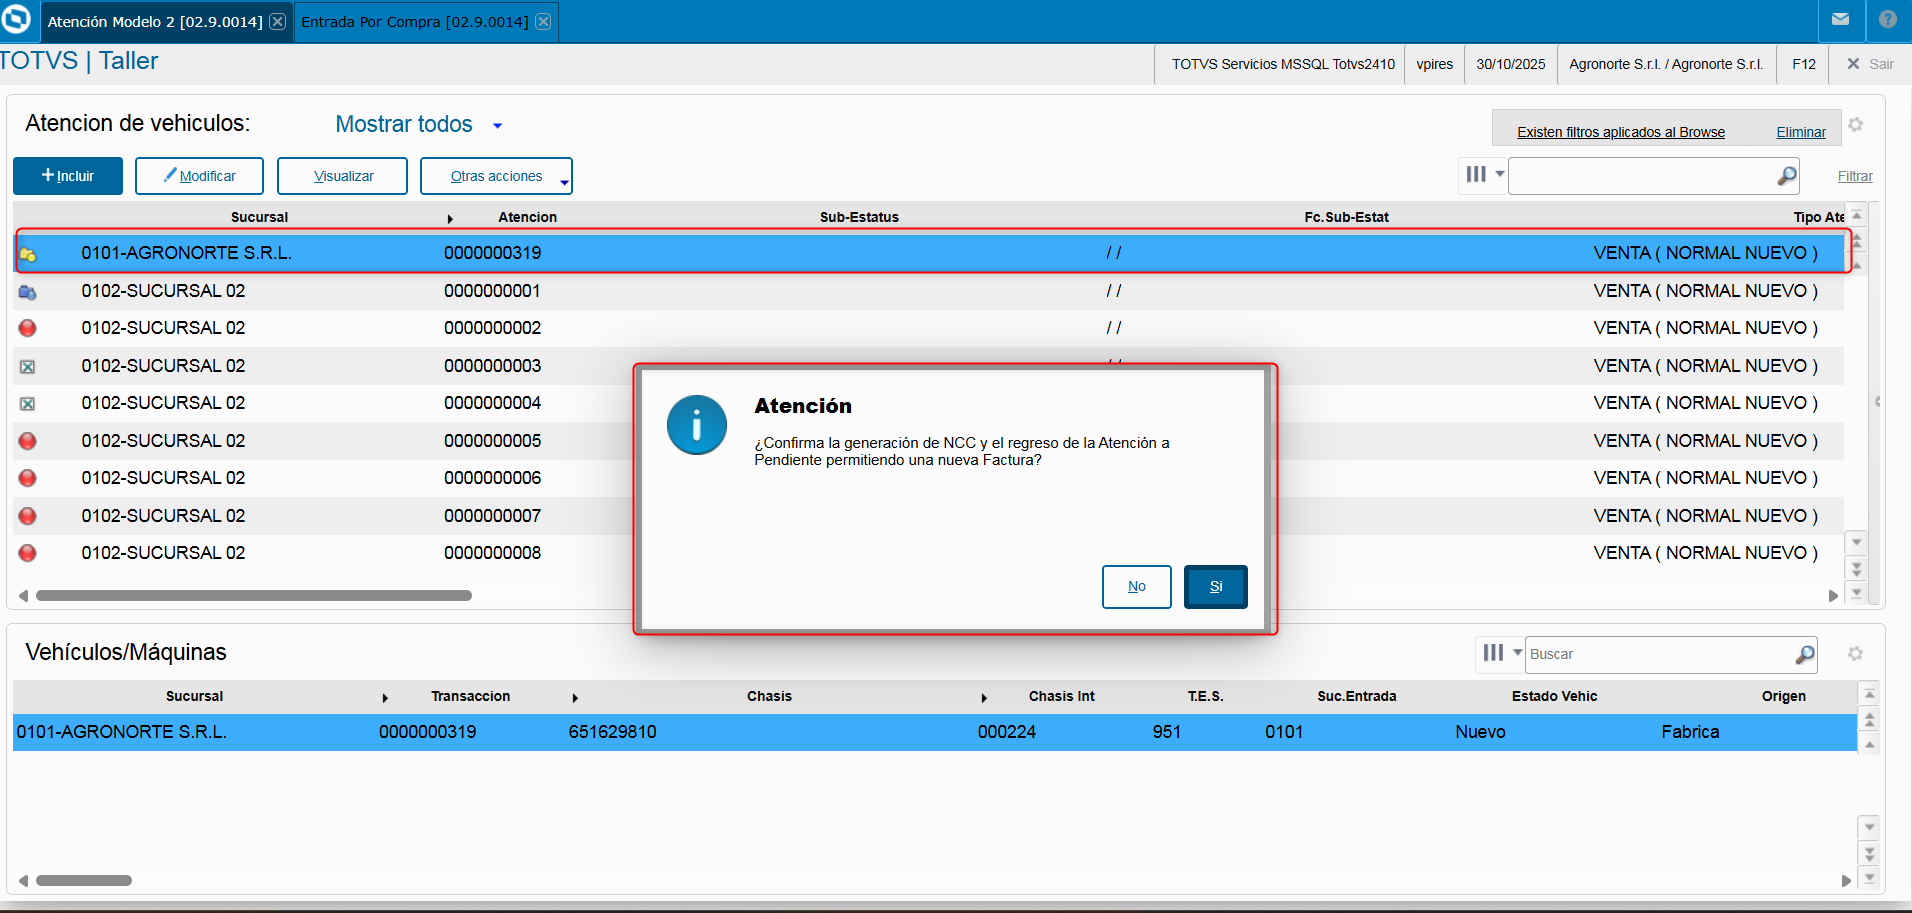Open settings gear next to Eliminar link

(x=1855, y=125)
